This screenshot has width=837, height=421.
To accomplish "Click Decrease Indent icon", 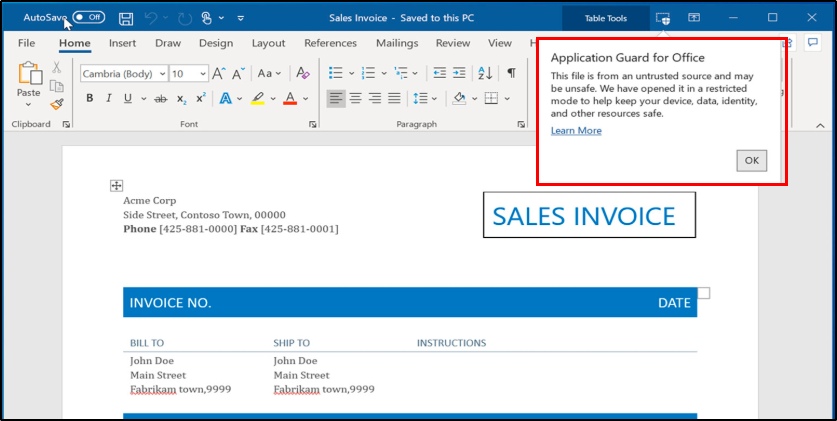I will [439, 73].
